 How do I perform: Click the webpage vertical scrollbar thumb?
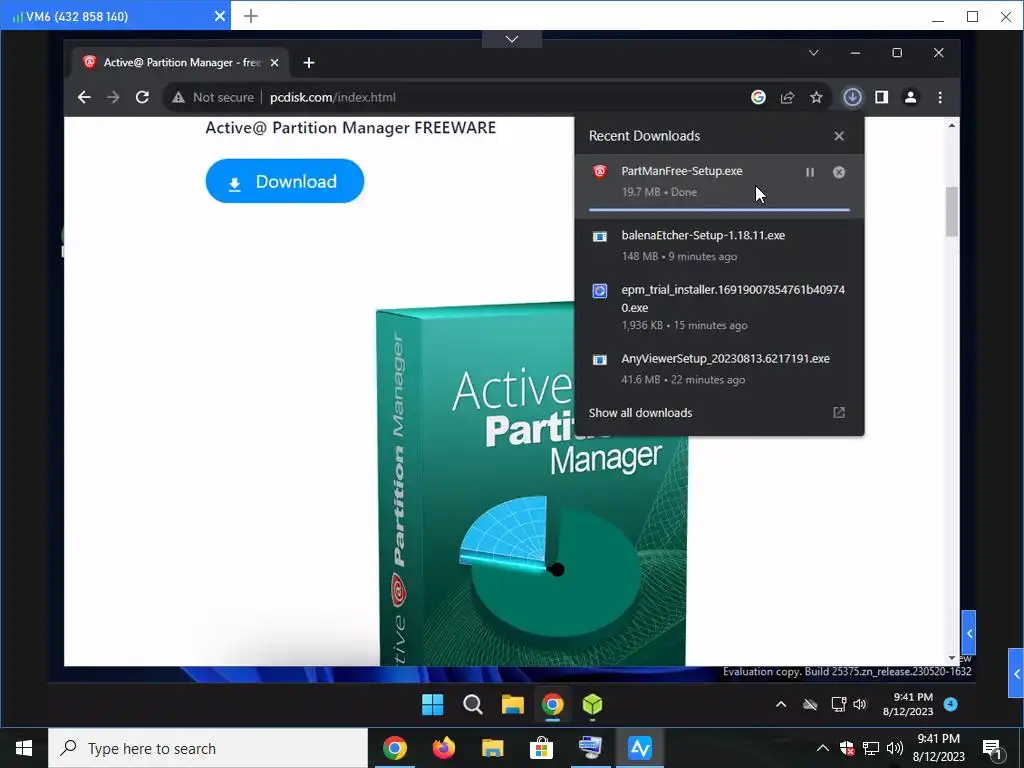(x=952, y=212)
